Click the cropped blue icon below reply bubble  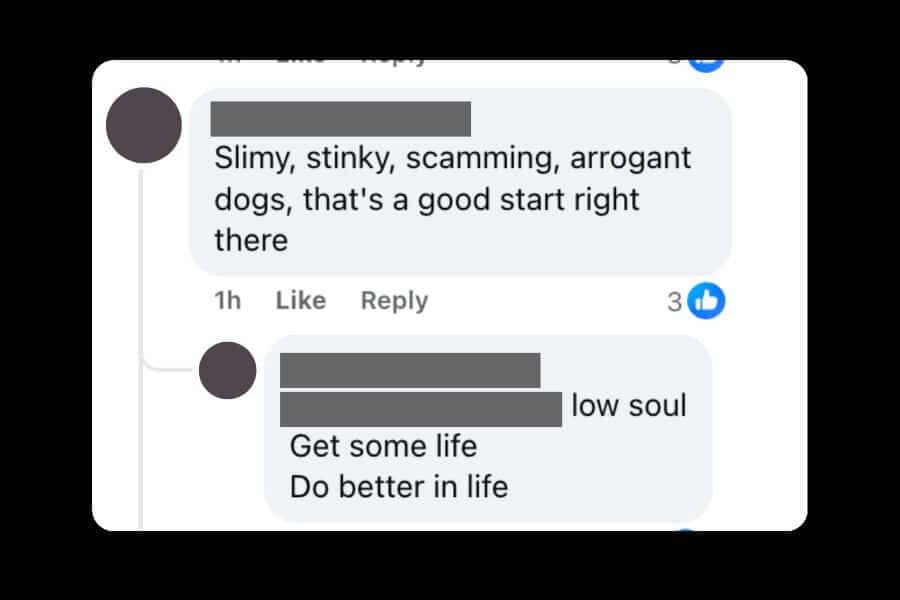tap(686, 529)
